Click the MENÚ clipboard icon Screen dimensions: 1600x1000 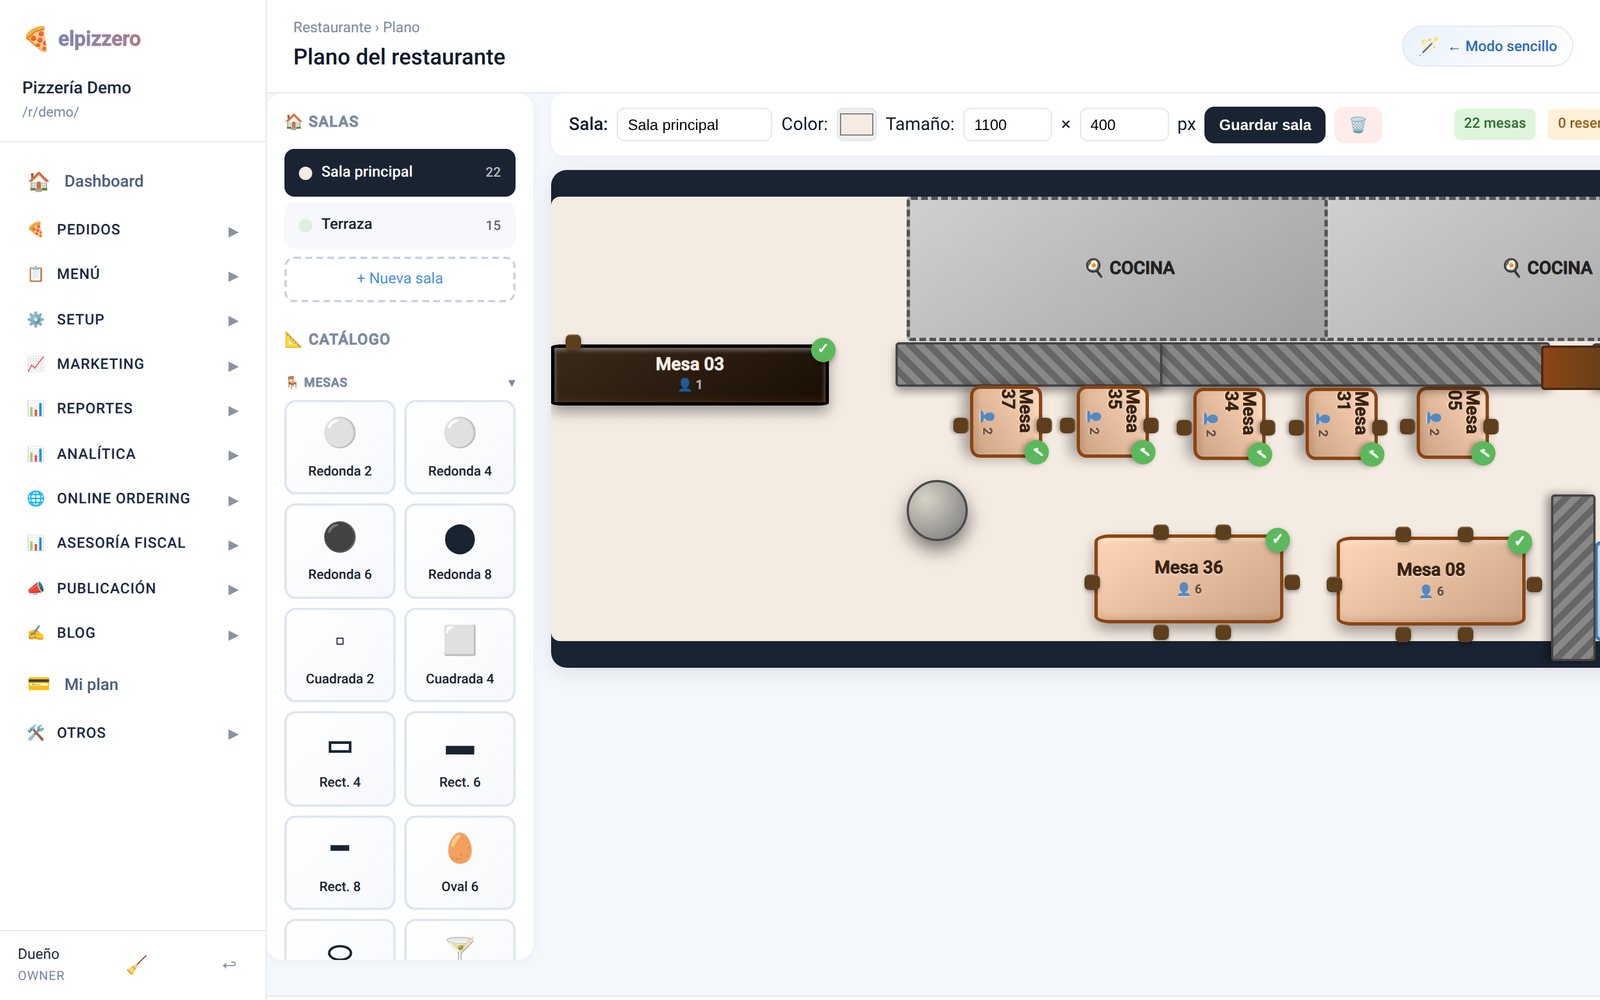click(x=36, y=274)
